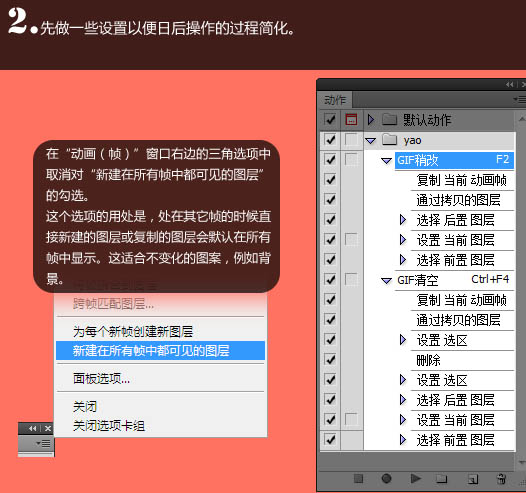This screenshot has width=526, height=493.
Task: Expand 选择 后置 图层 step under GIF稍改
Action: point(403,220)
